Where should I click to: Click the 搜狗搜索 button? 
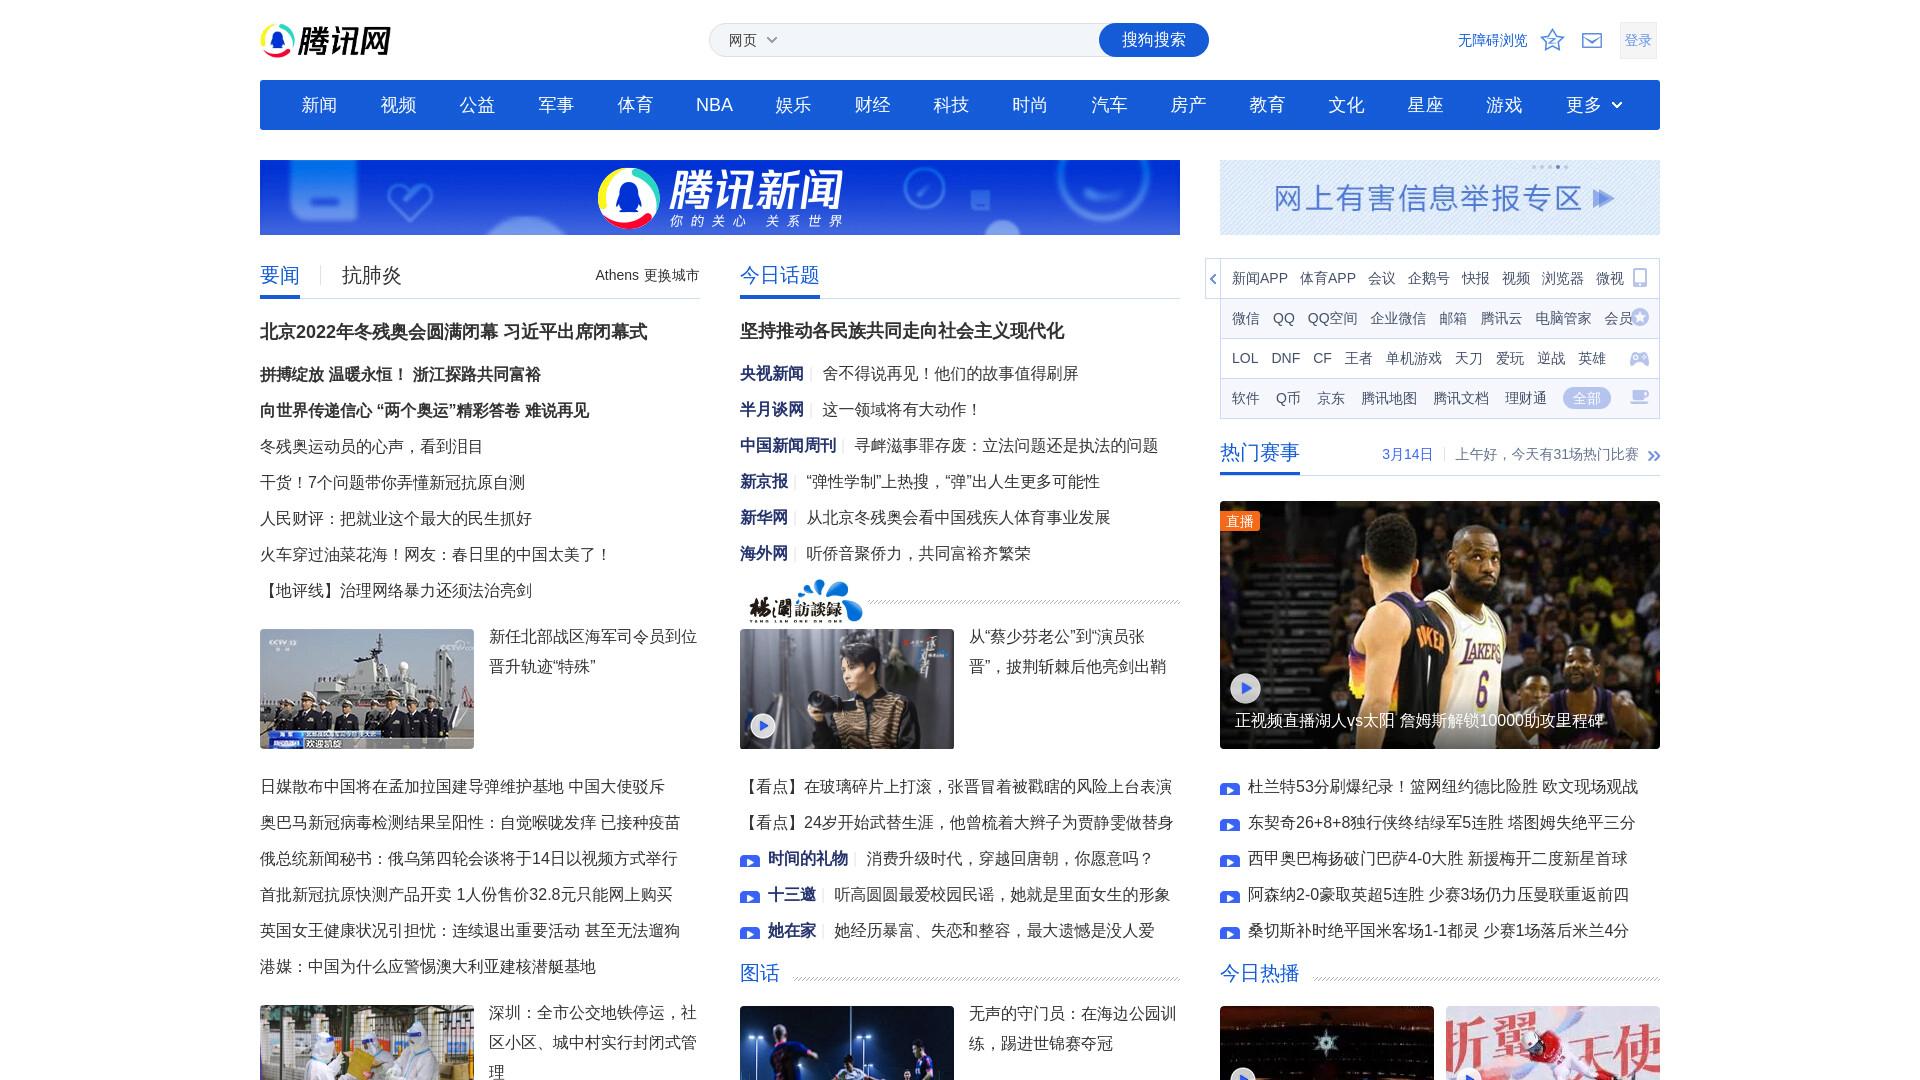pos(1154,40)
